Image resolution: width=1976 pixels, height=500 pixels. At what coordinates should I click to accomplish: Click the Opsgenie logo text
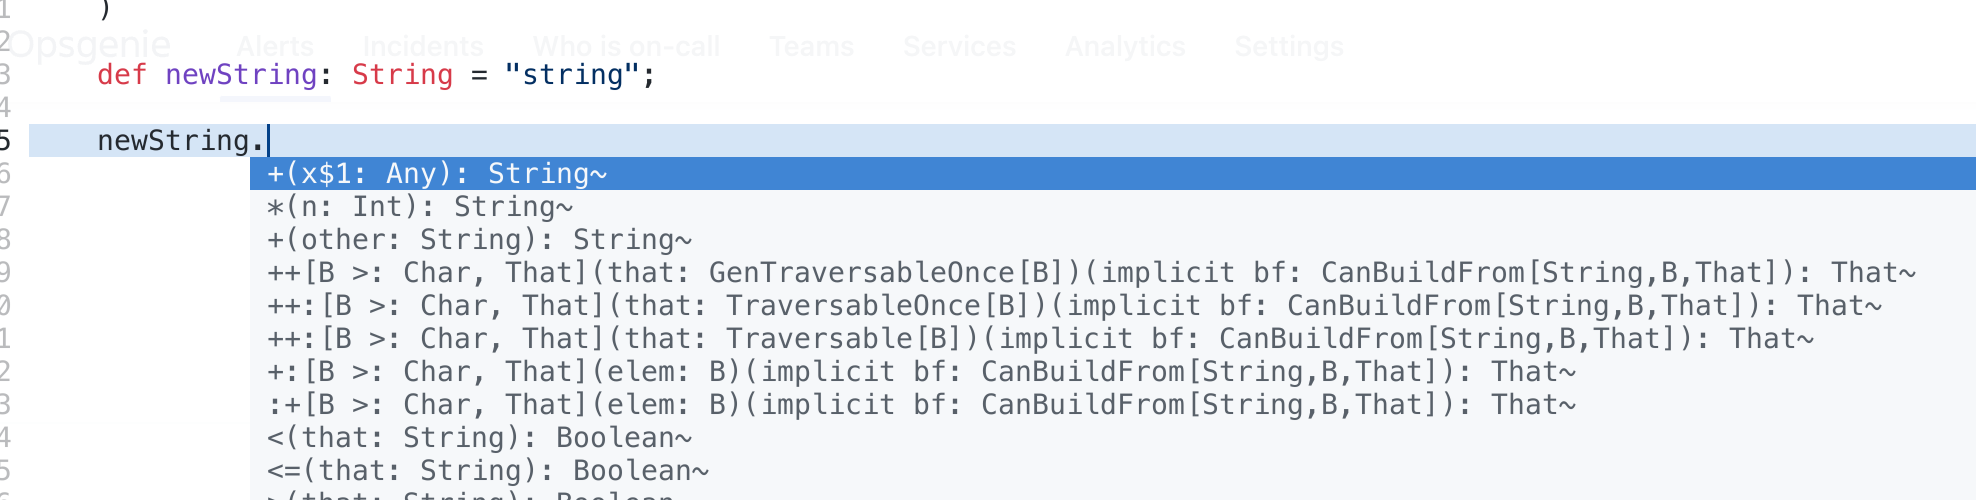point(90,45)
